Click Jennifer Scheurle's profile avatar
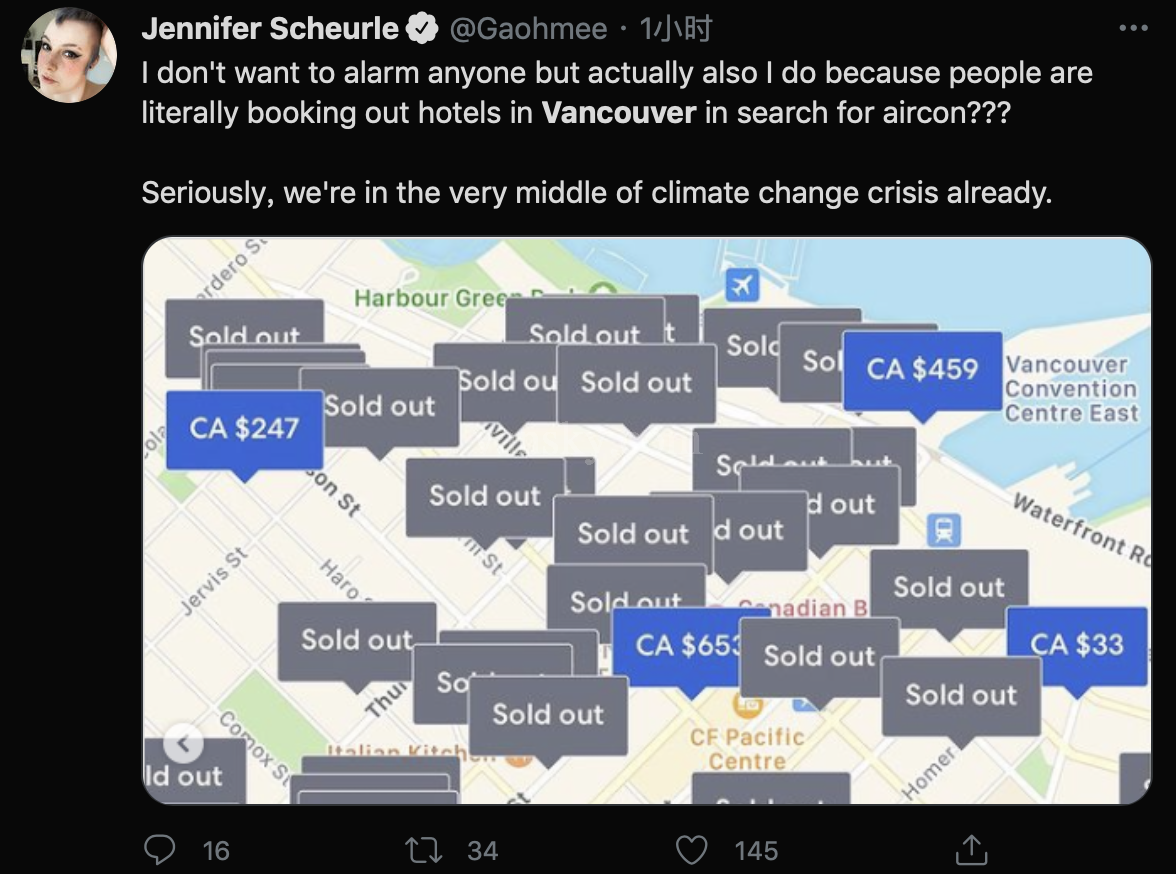 [70, 55]
